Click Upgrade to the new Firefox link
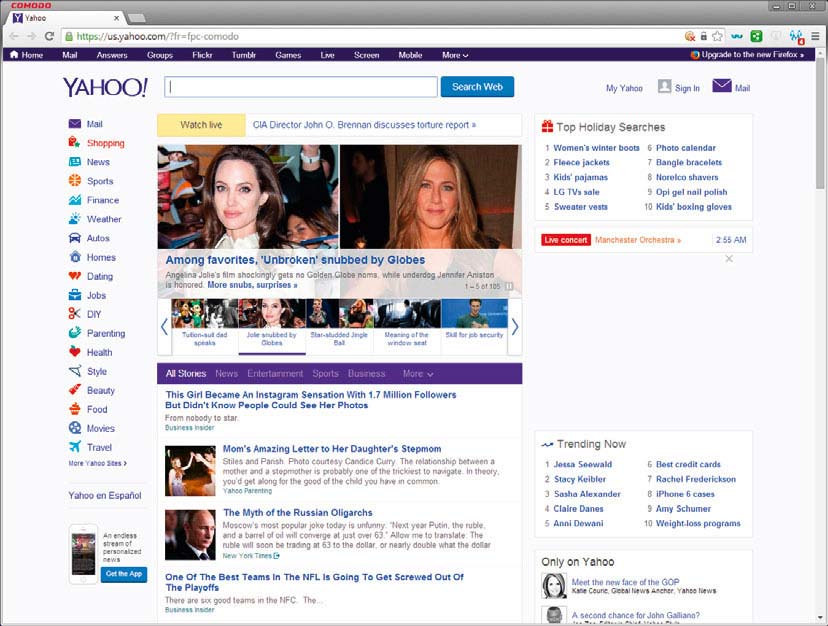This screenshot has width=828, height=626. click(x=748, y=54)
